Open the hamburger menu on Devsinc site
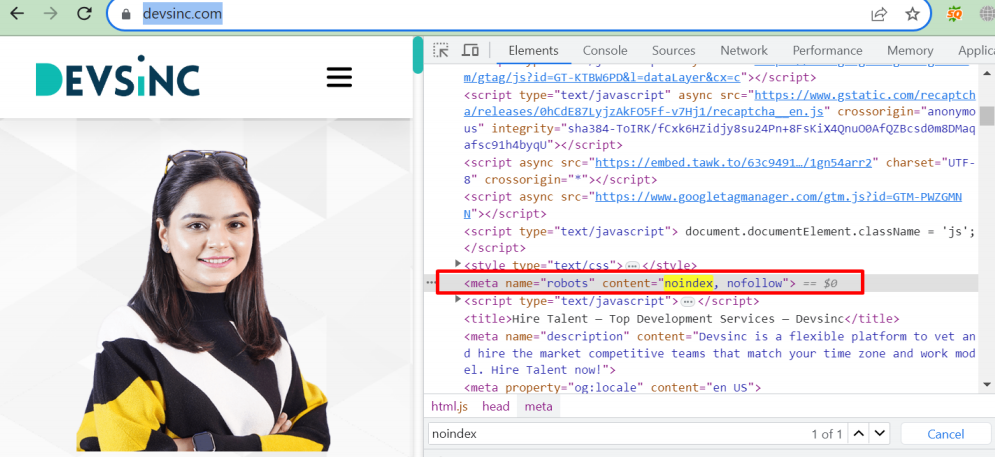 339,78
